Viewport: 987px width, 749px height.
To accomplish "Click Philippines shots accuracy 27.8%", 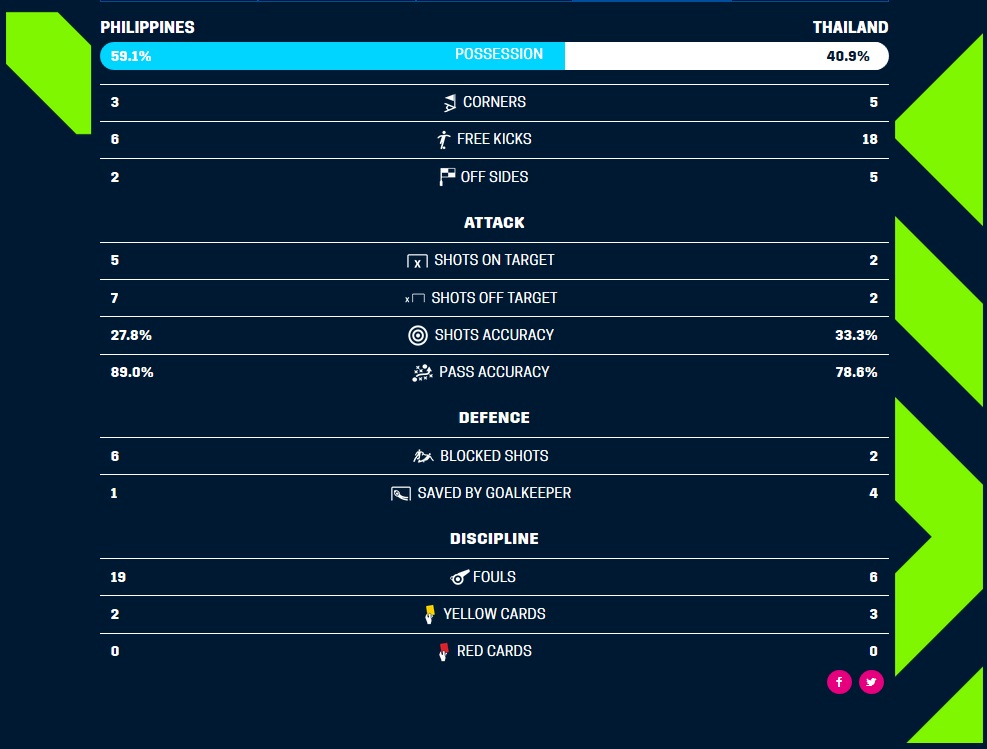I will pos(131,335).
